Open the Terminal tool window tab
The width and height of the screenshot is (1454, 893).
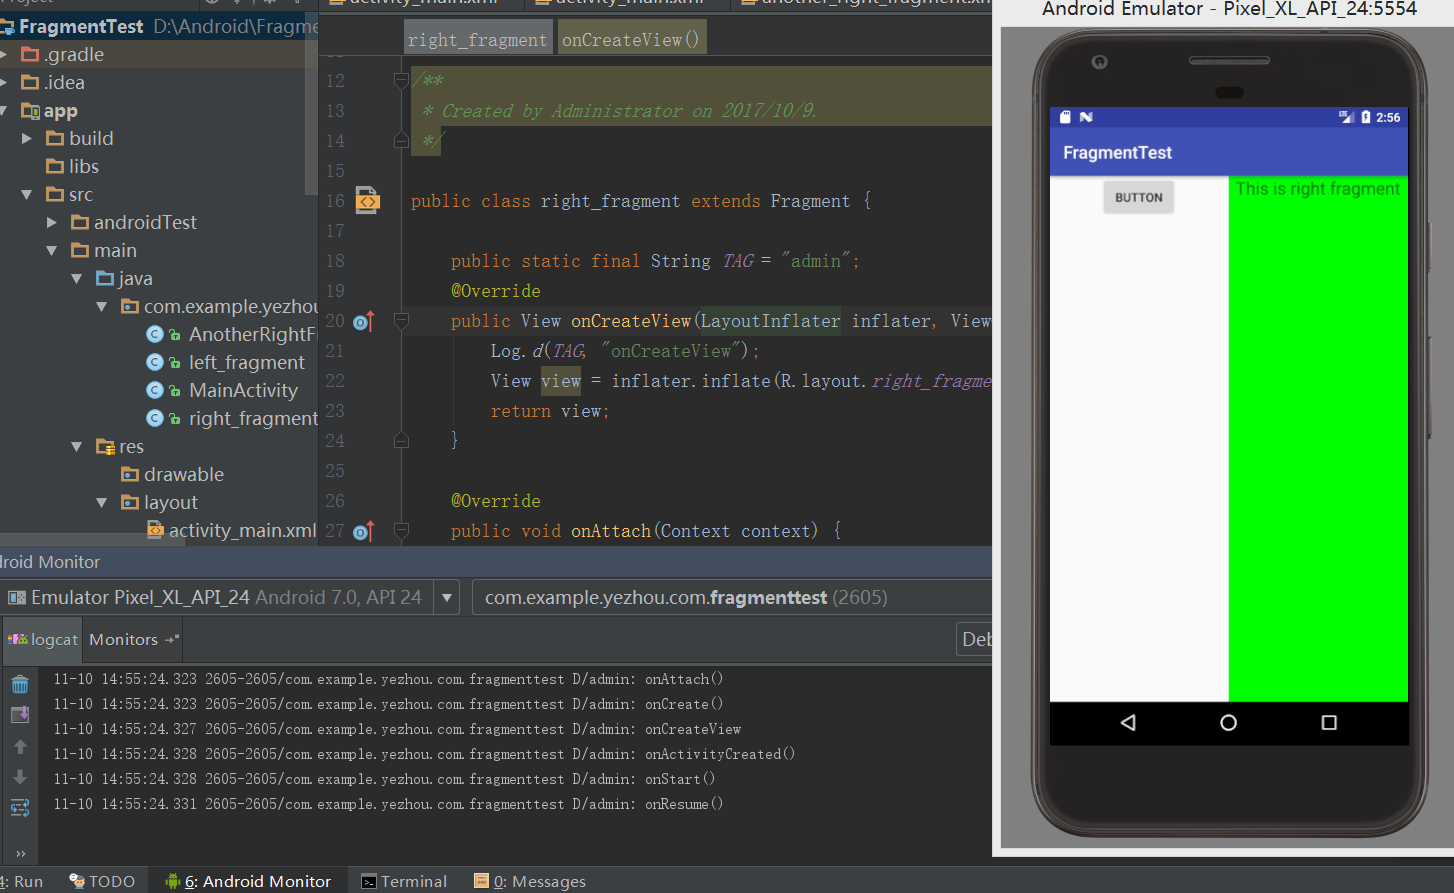[404, 881]
